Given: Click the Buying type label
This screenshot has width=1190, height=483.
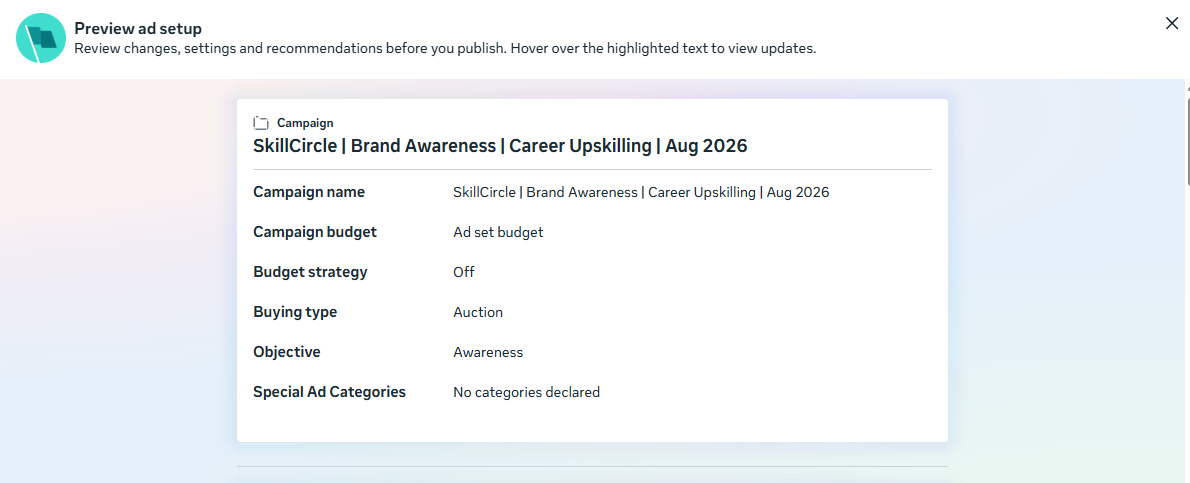Looking at the screenshot, I should coord(295,312).
